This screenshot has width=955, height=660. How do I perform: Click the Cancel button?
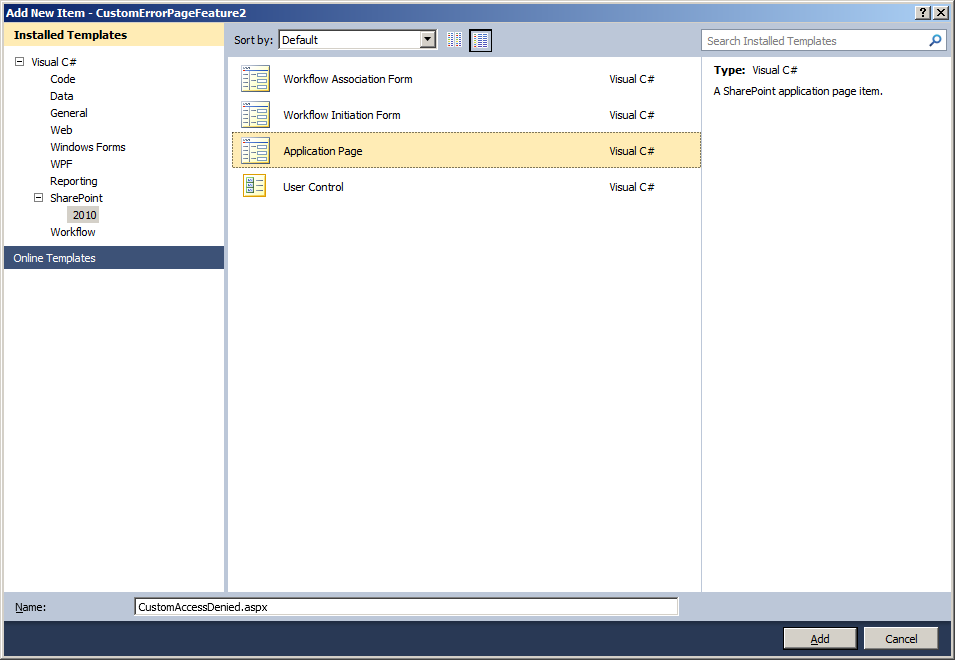(901, 639)
